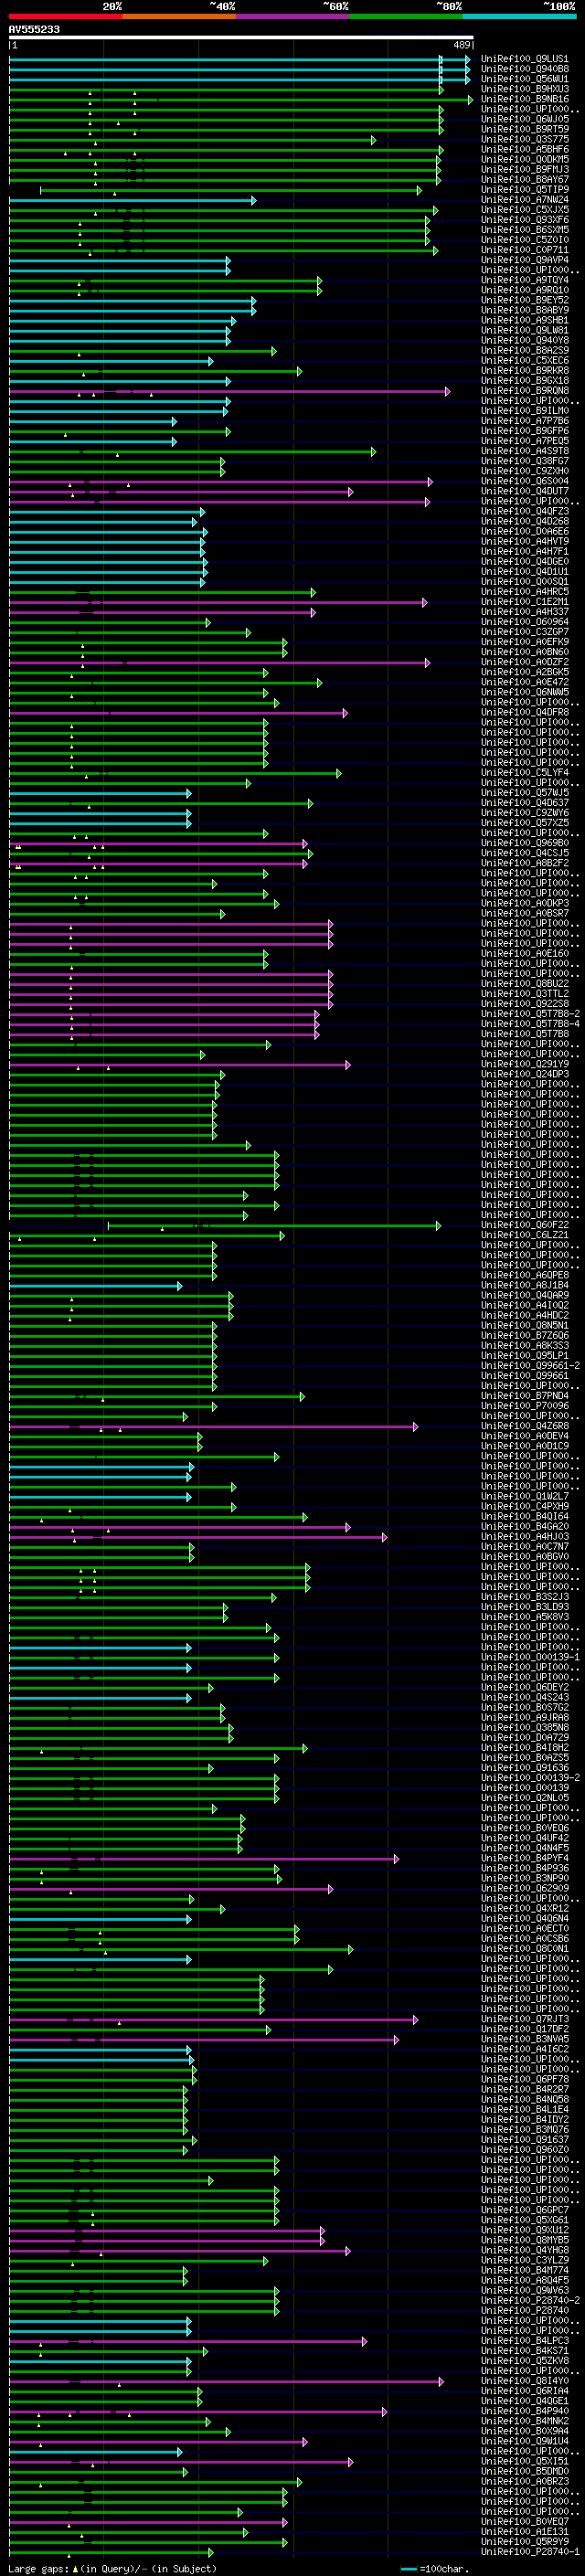Click the orange ~40% identity legend bar
The image size is (585, 2576).
[x=179, y=17]
